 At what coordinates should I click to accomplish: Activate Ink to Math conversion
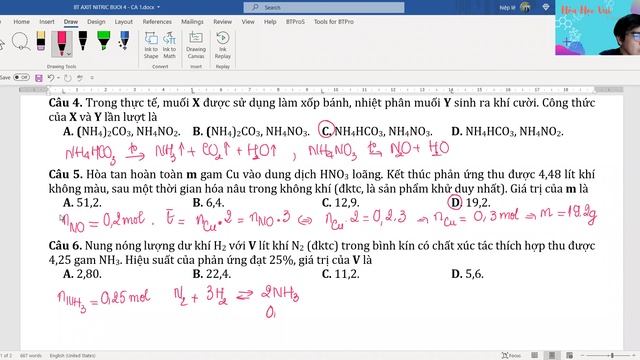click(169, 45)
